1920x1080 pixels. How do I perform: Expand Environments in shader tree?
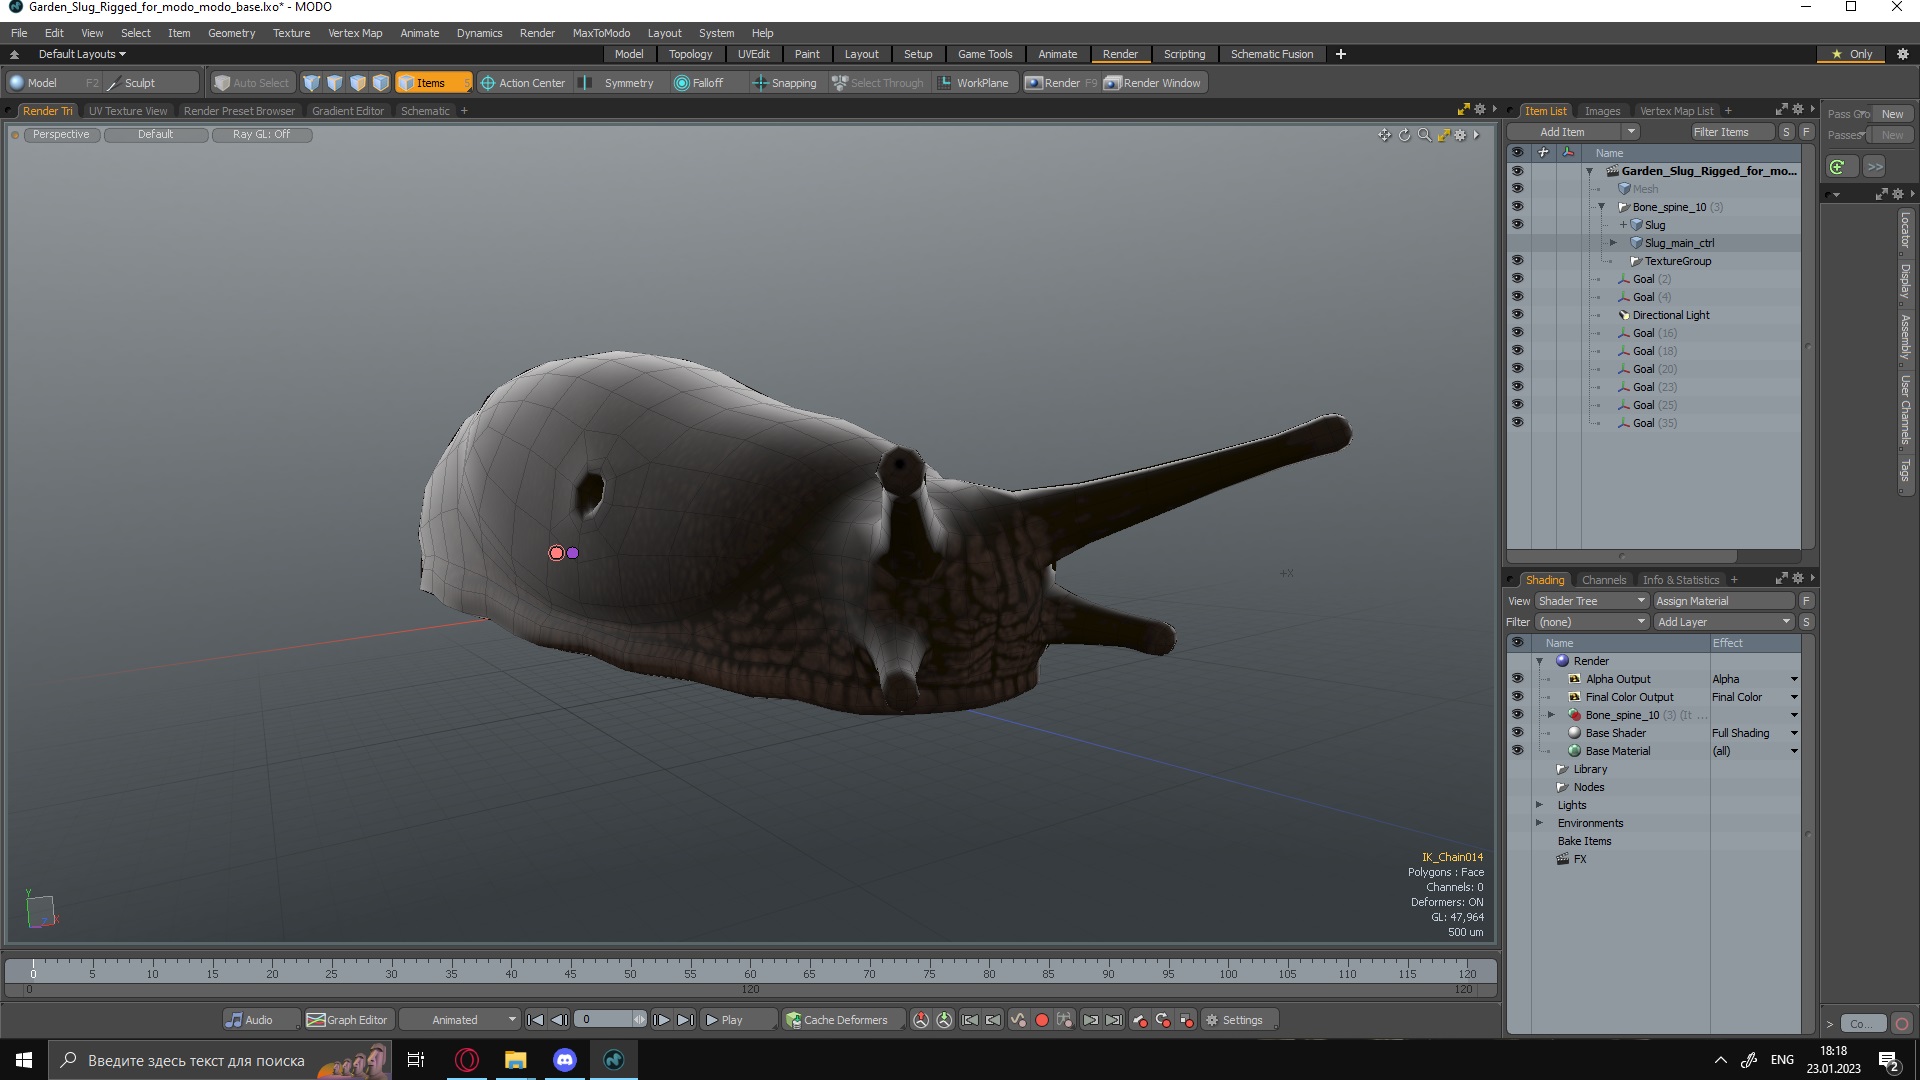point(1540,823)
